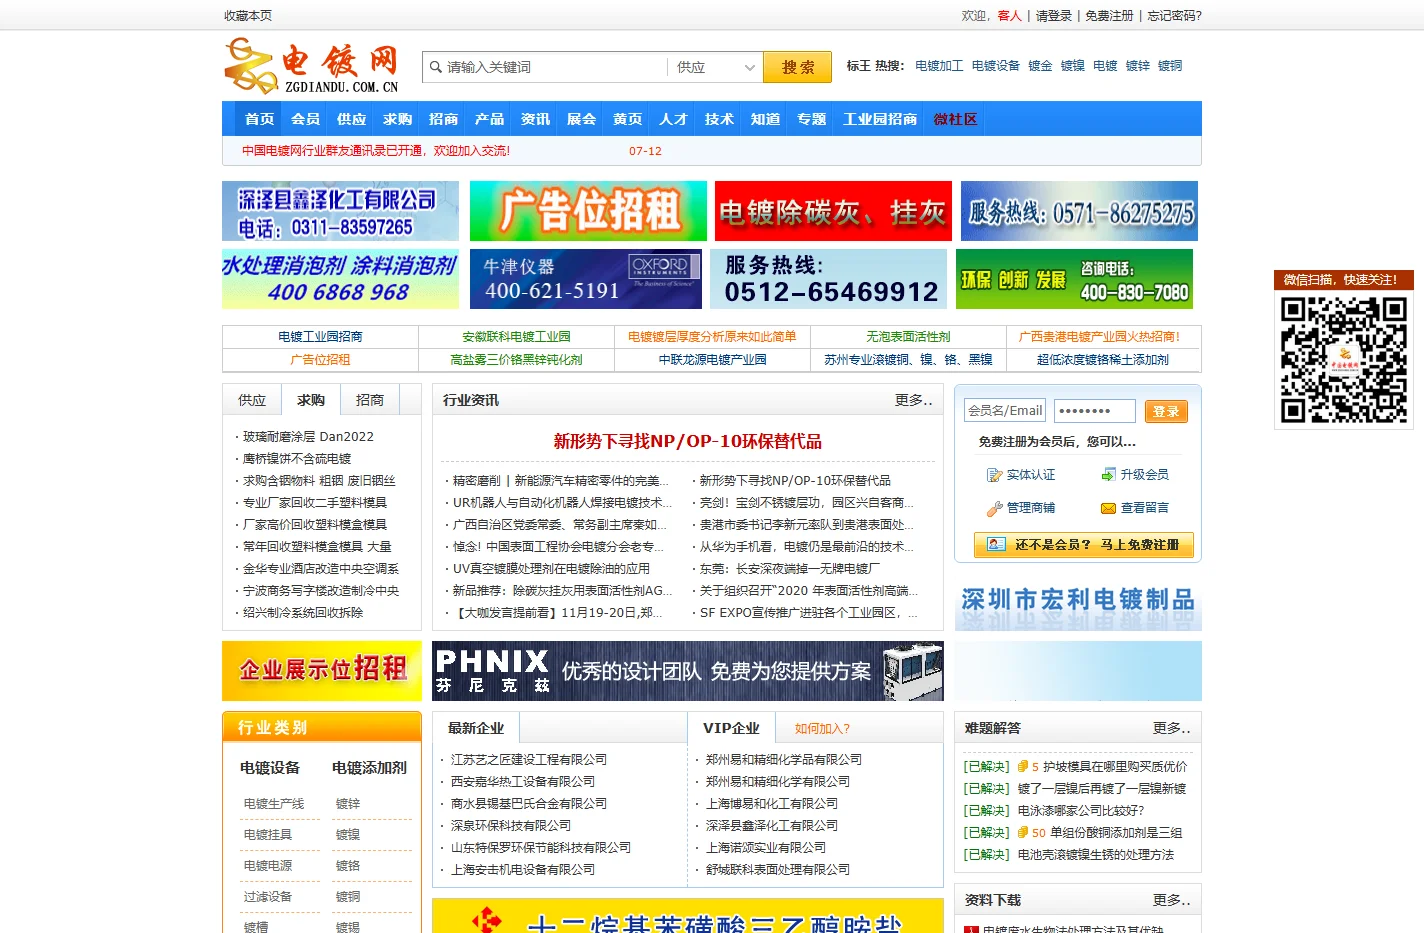This screenshot has width=1424, height=933.
Task: Open 招商 in the navigation bar
Action: click(x=443, y=119)
